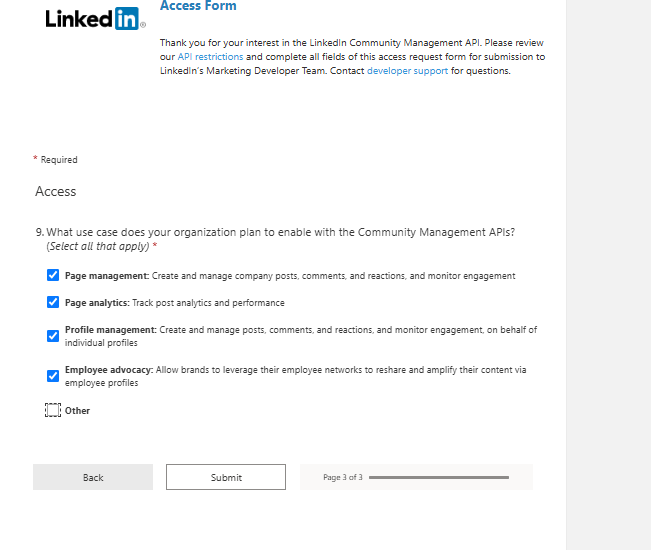Click the bold Page management label text
This screenshot has height=550, width=651.
(107, 276)
